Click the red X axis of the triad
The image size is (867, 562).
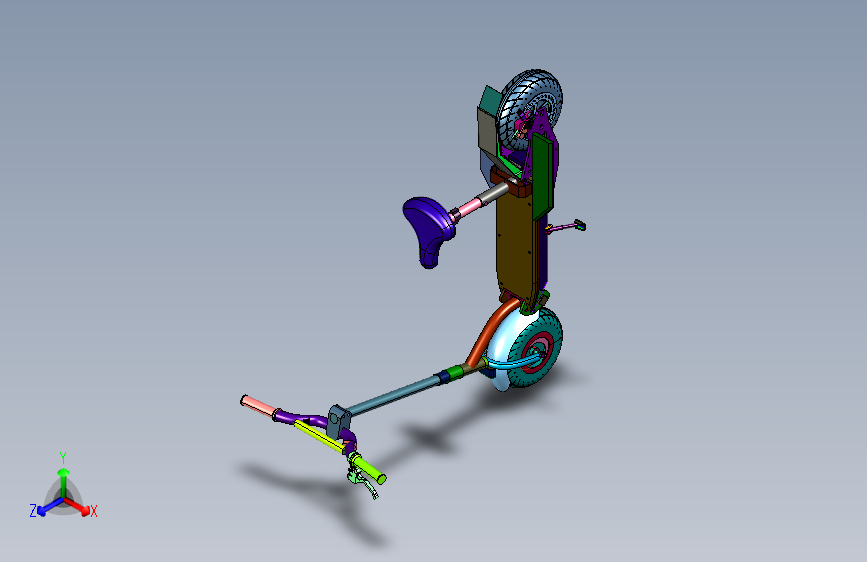(x=77, y=506)
